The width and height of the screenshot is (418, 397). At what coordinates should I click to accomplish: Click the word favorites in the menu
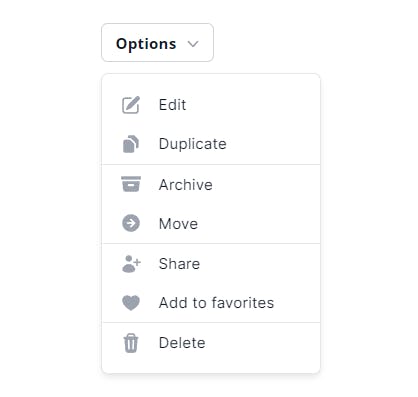click(243, 303)
